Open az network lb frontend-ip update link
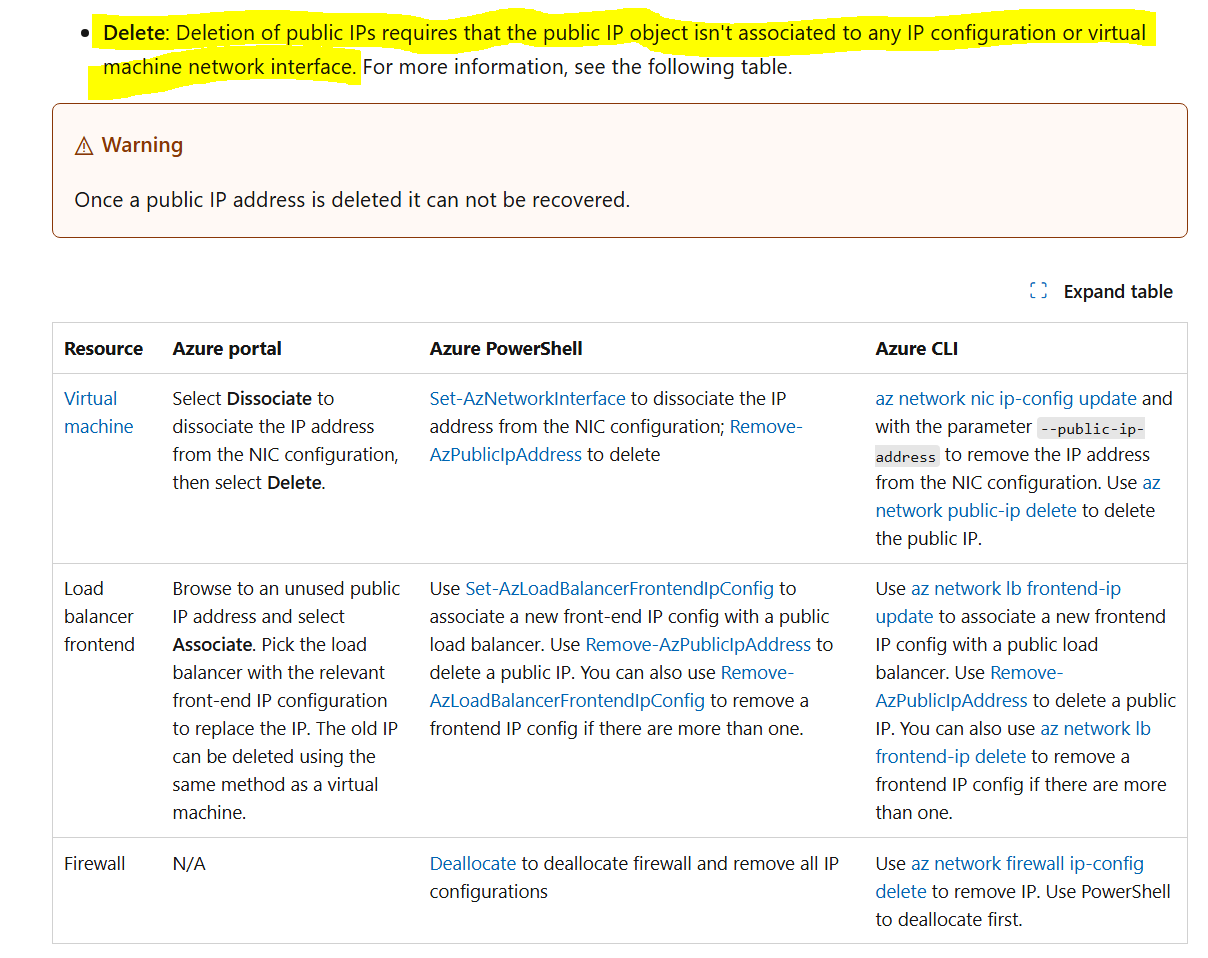Image resolution: width=1208 pixels, height=958 pixels. pyautogui.click(x=998, y=602)
